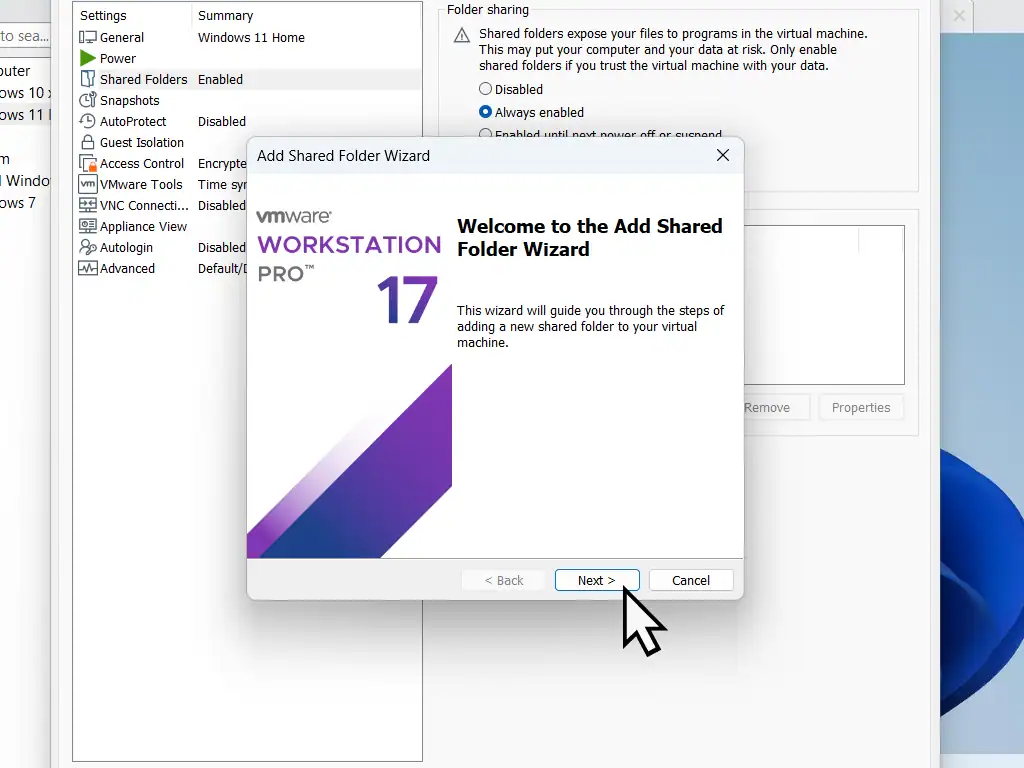The image size is (1024, 768).
Task: Open the Snapshots clock icon
Action: point(88,100)
